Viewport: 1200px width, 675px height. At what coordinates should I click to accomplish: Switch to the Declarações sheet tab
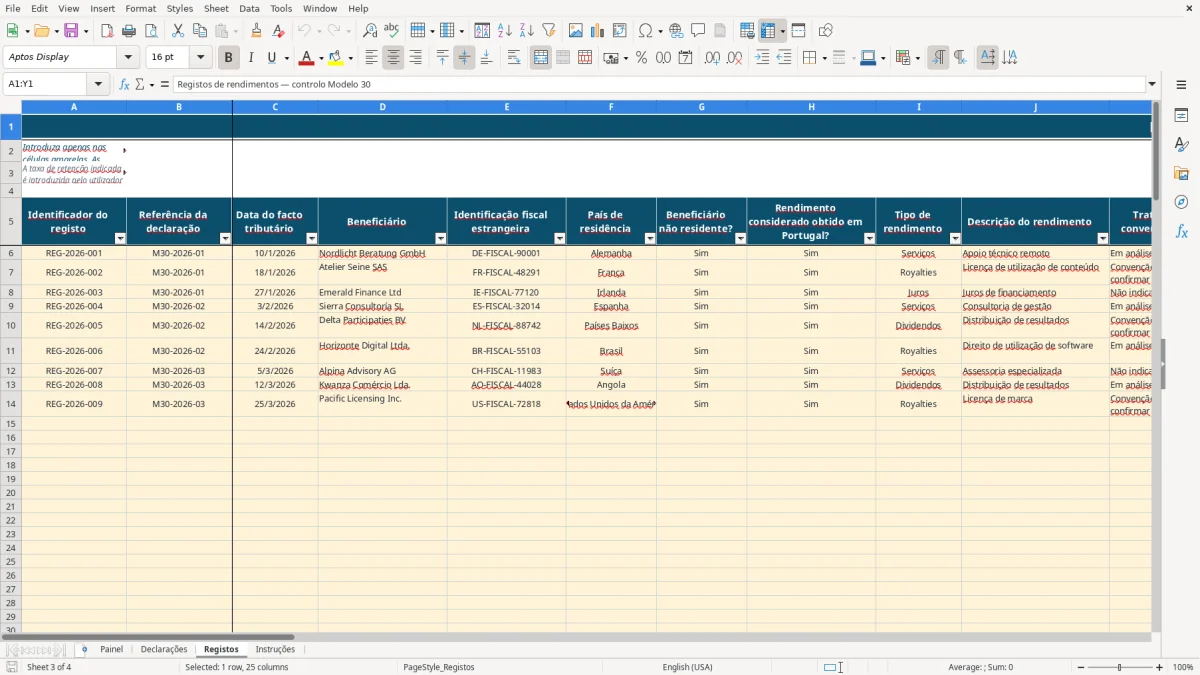pos(164,649)
